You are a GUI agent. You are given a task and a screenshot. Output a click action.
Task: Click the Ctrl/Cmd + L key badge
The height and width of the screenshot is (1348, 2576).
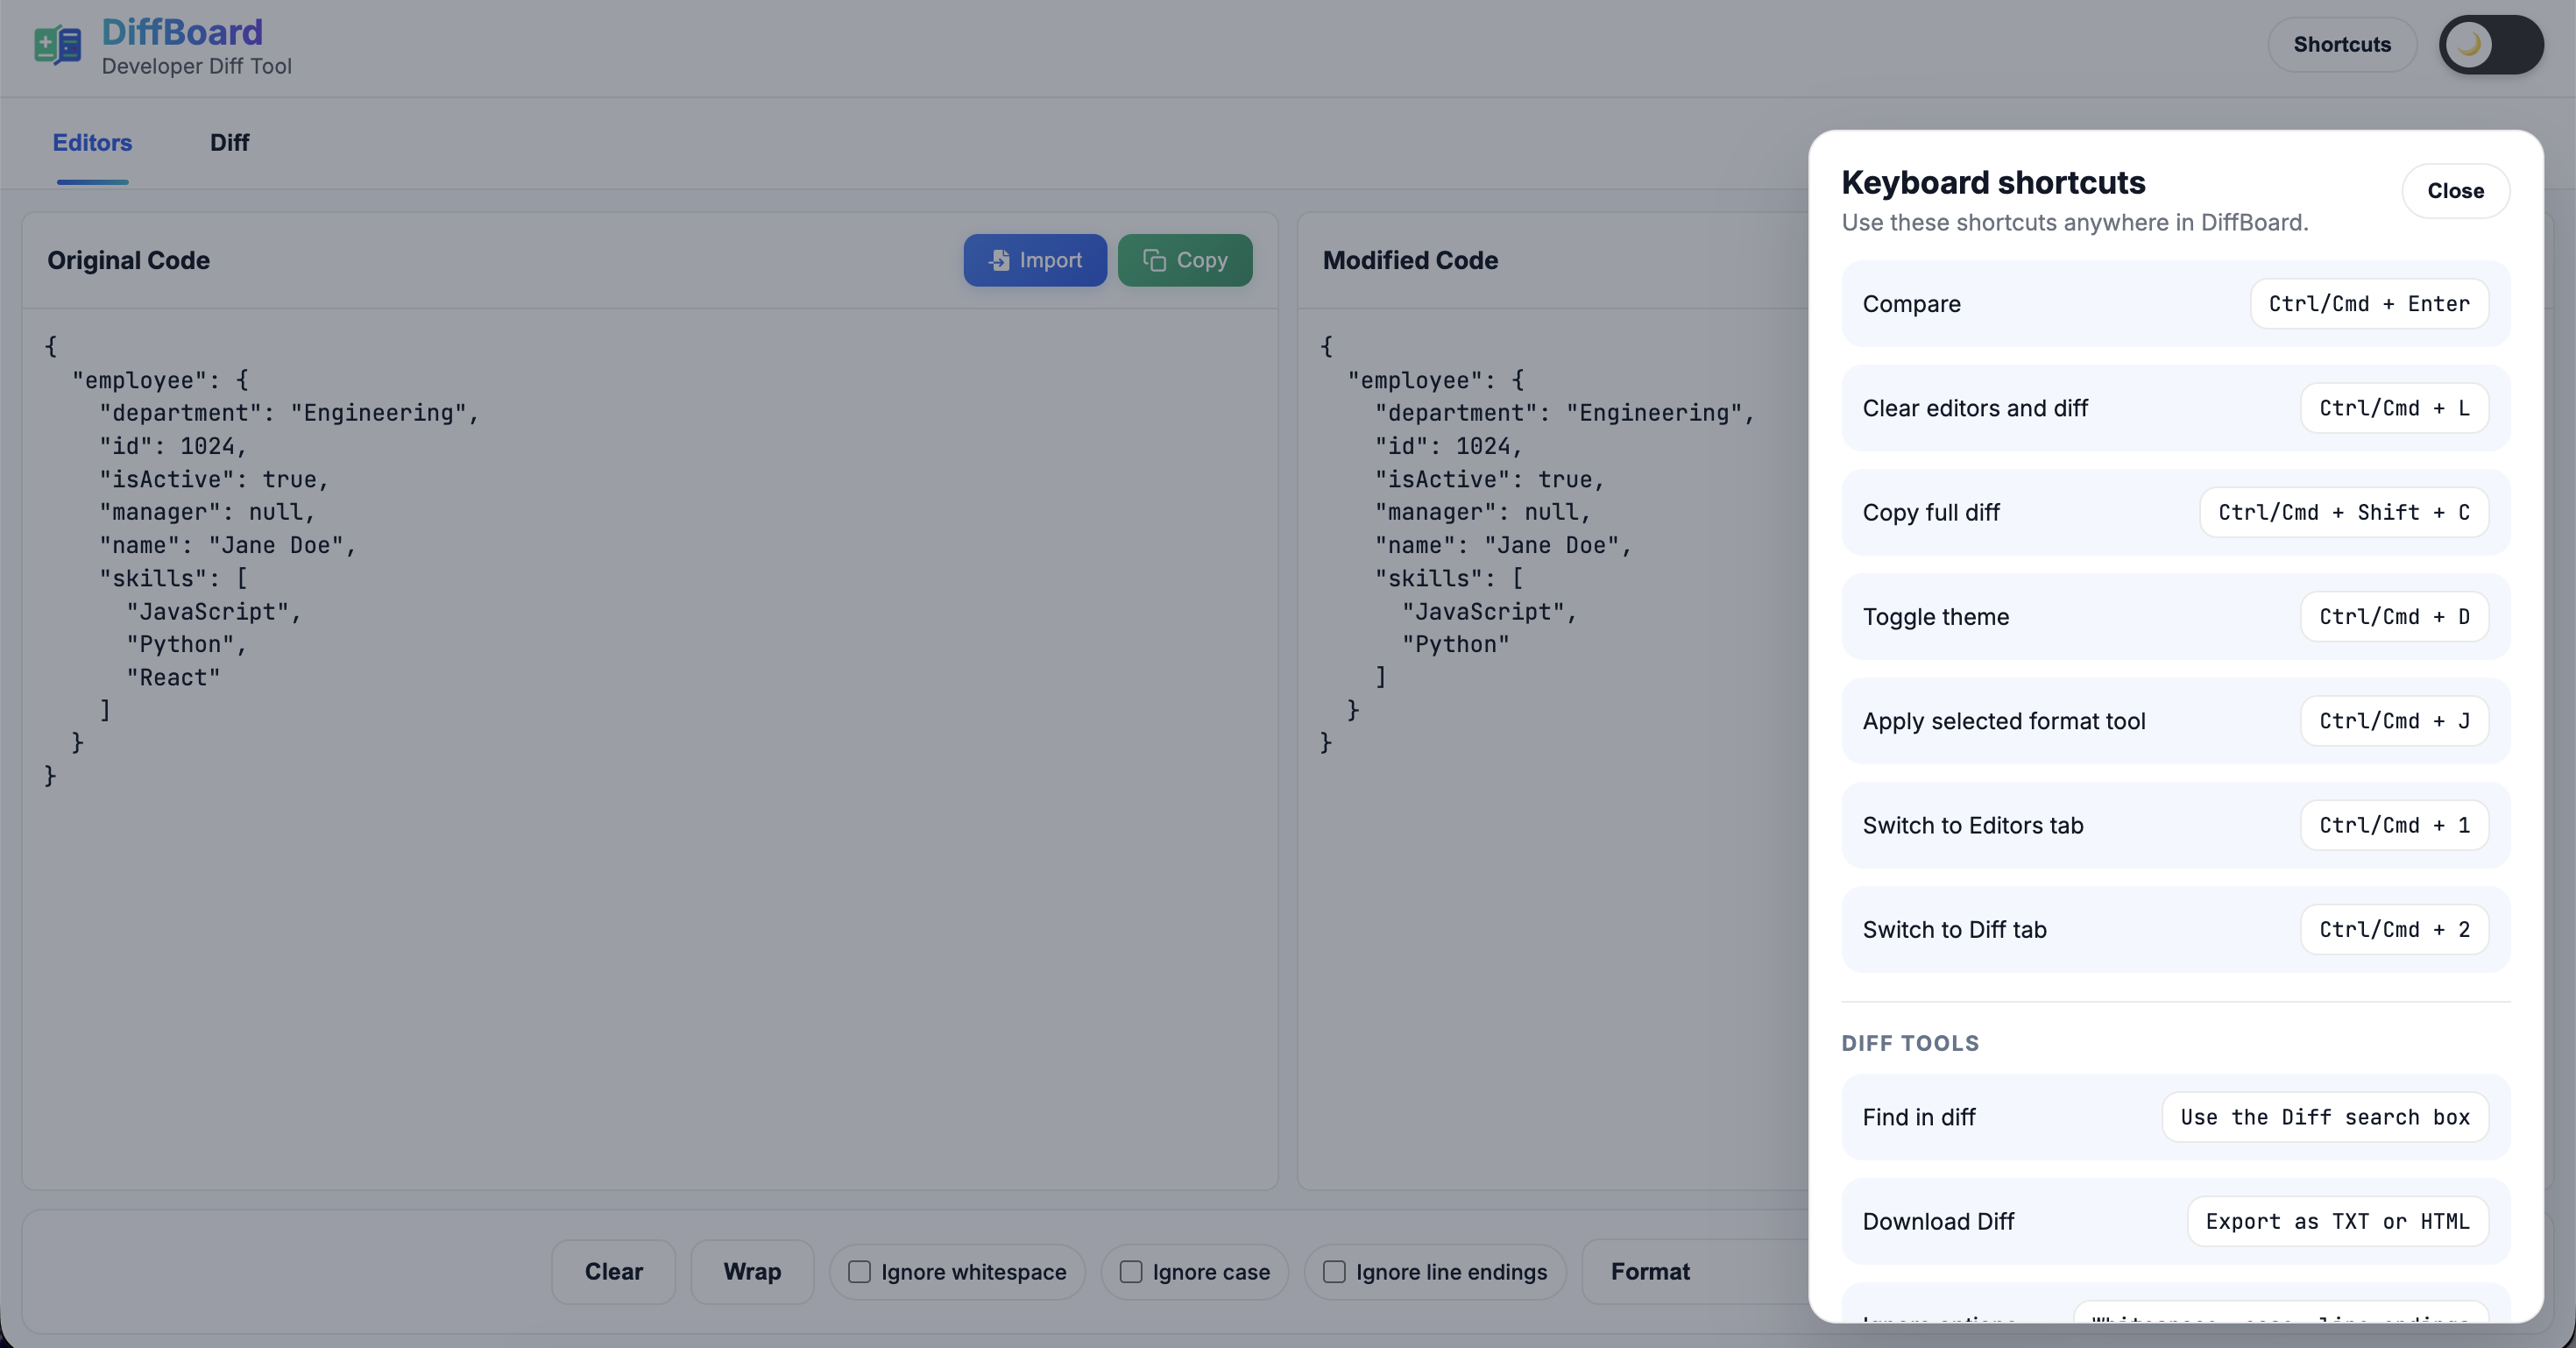(2394, 408)
